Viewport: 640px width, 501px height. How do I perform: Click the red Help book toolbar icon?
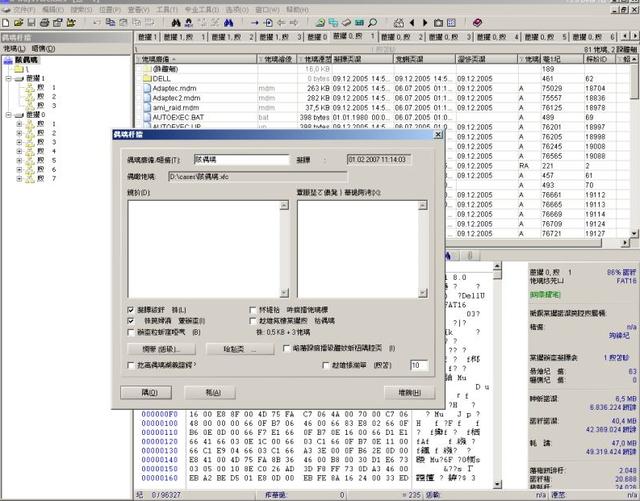[x=477, y=23]
